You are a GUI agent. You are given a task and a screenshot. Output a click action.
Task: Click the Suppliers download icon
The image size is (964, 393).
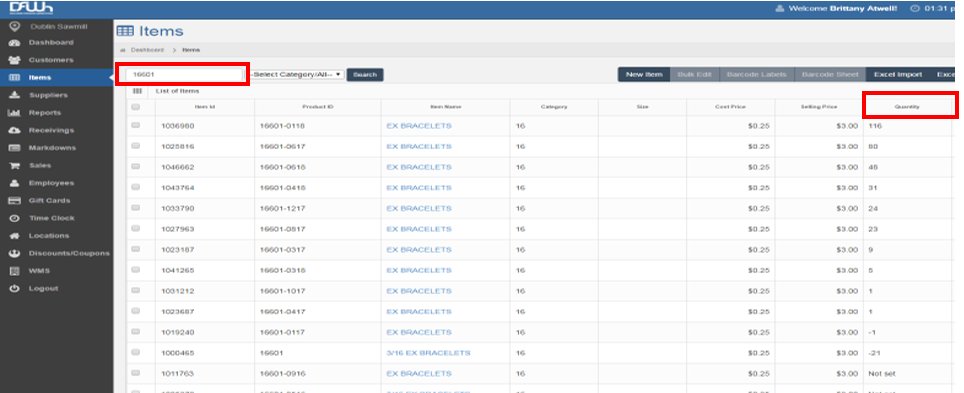(15, 95)
